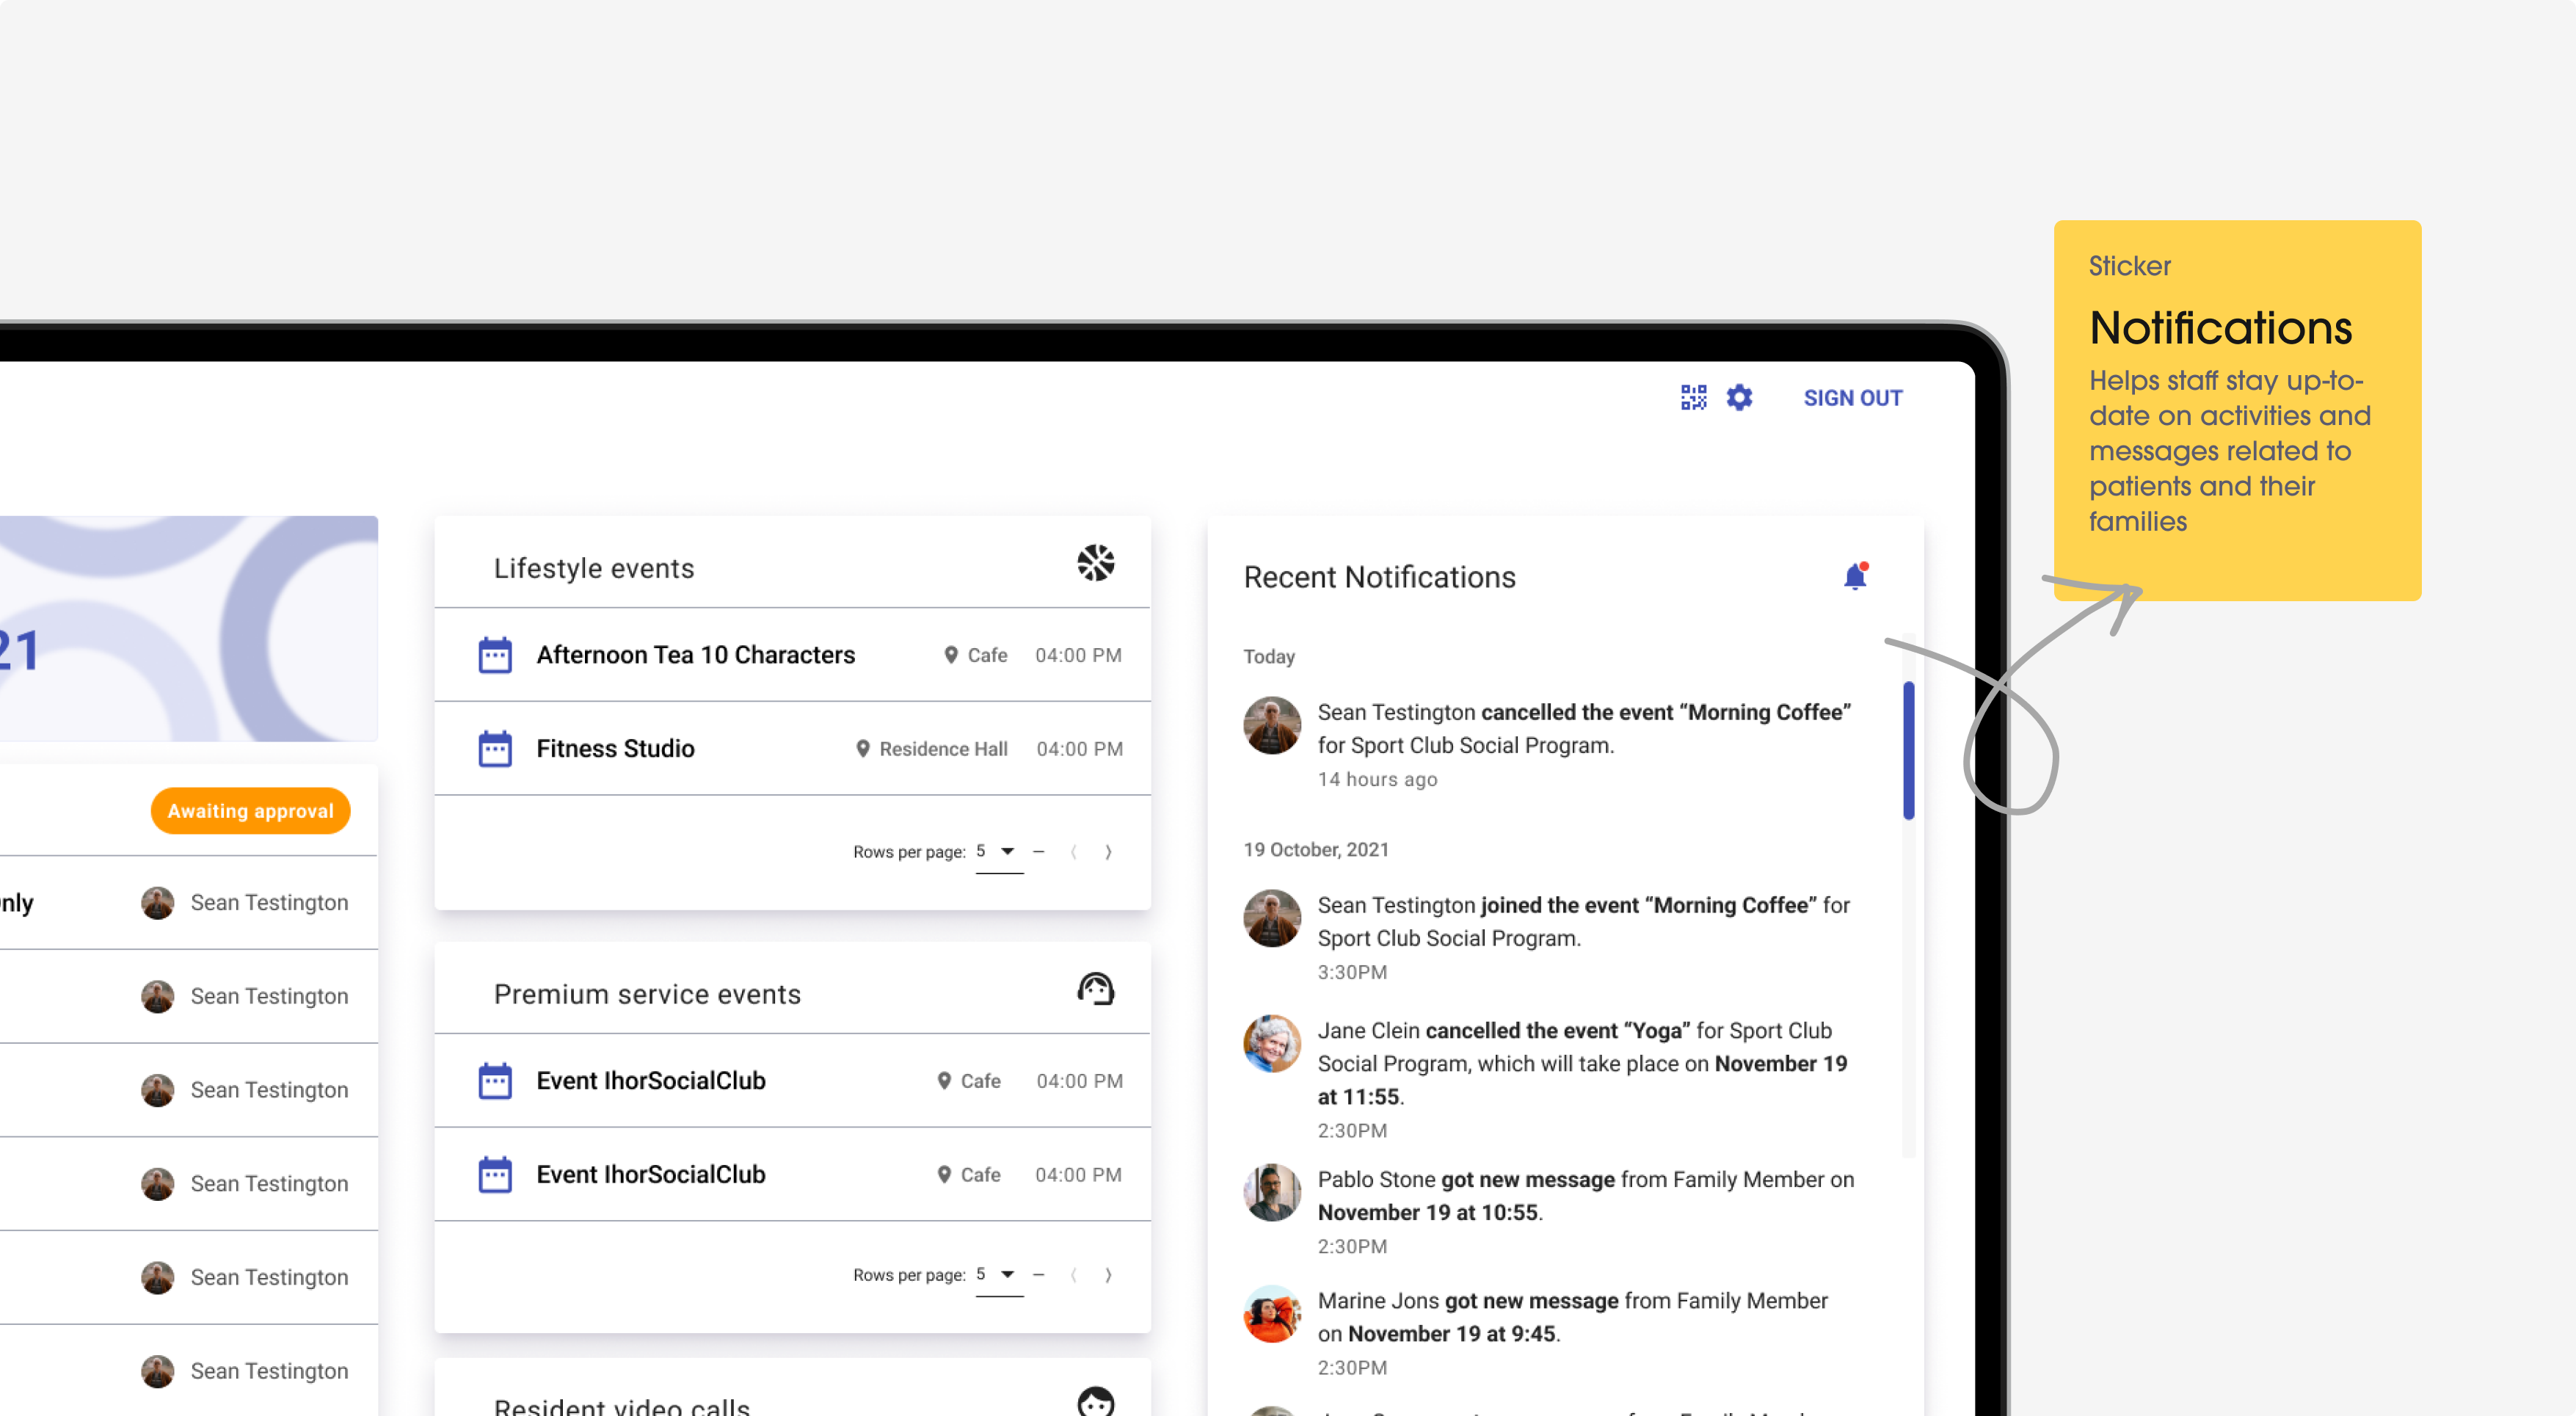Go to next page of Premium service events
This screenshot has height=1416, width=2576.
pos(1108,1275)
